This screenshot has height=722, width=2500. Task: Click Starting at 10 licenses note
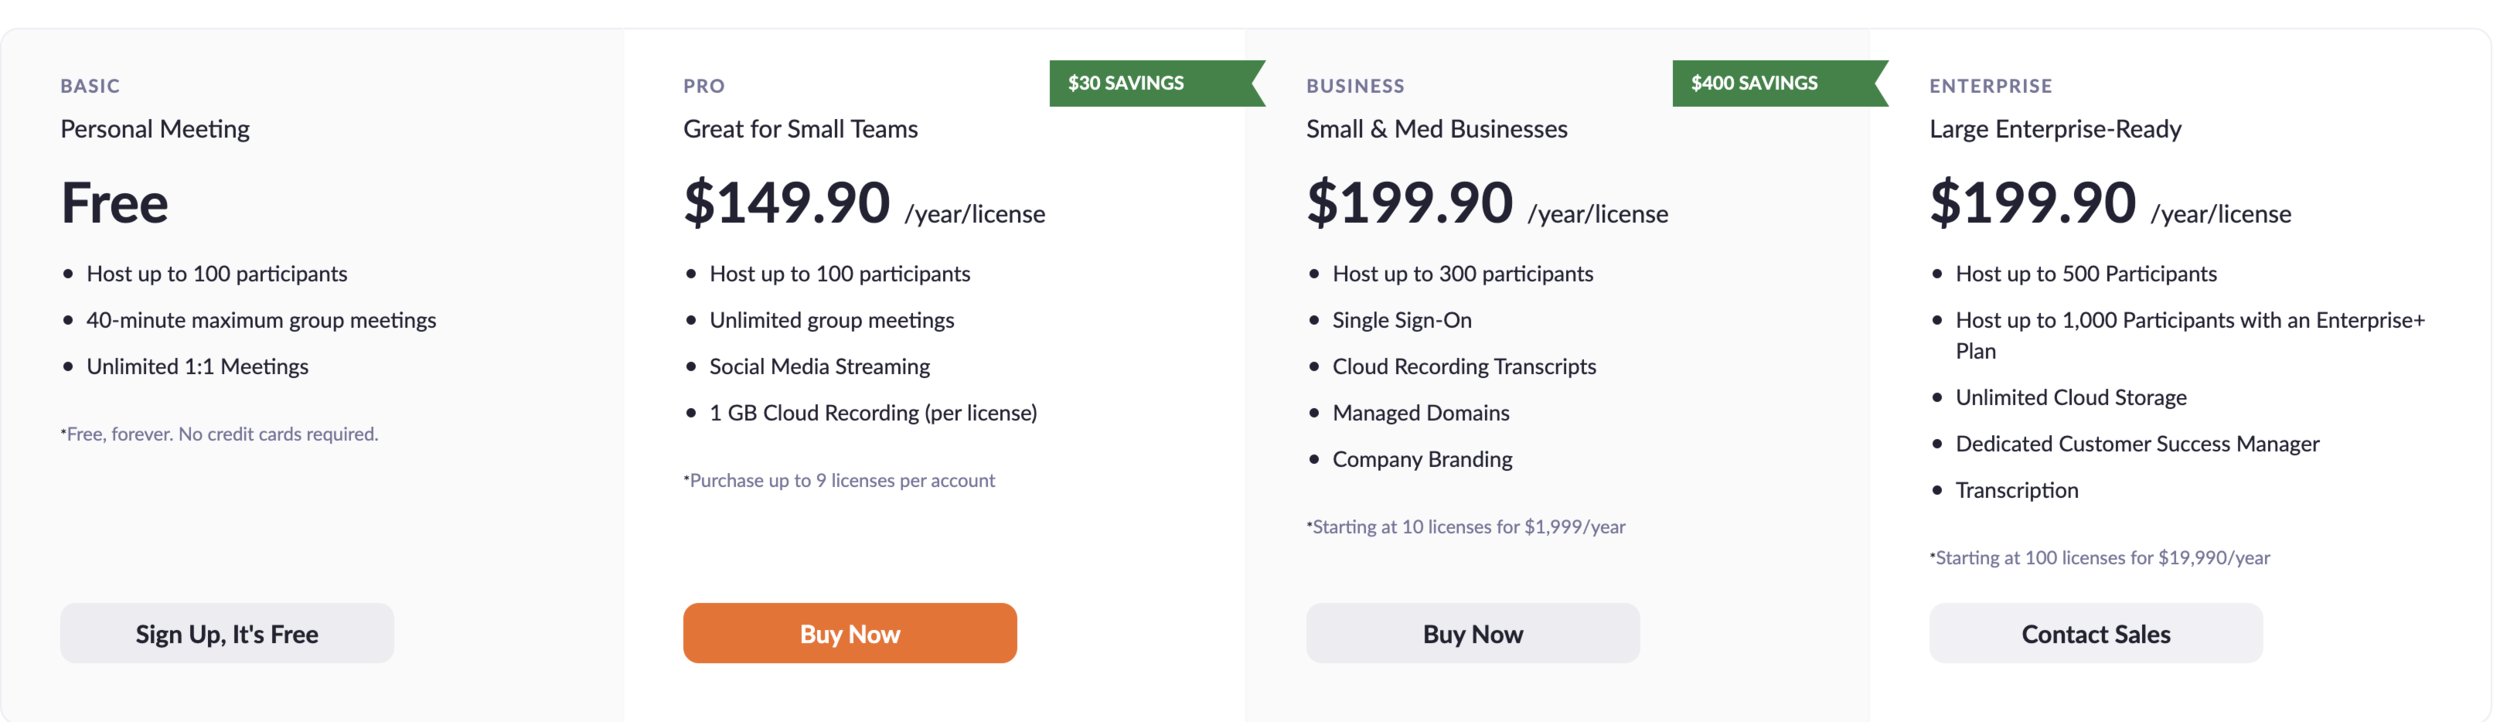click(1466, 526)
